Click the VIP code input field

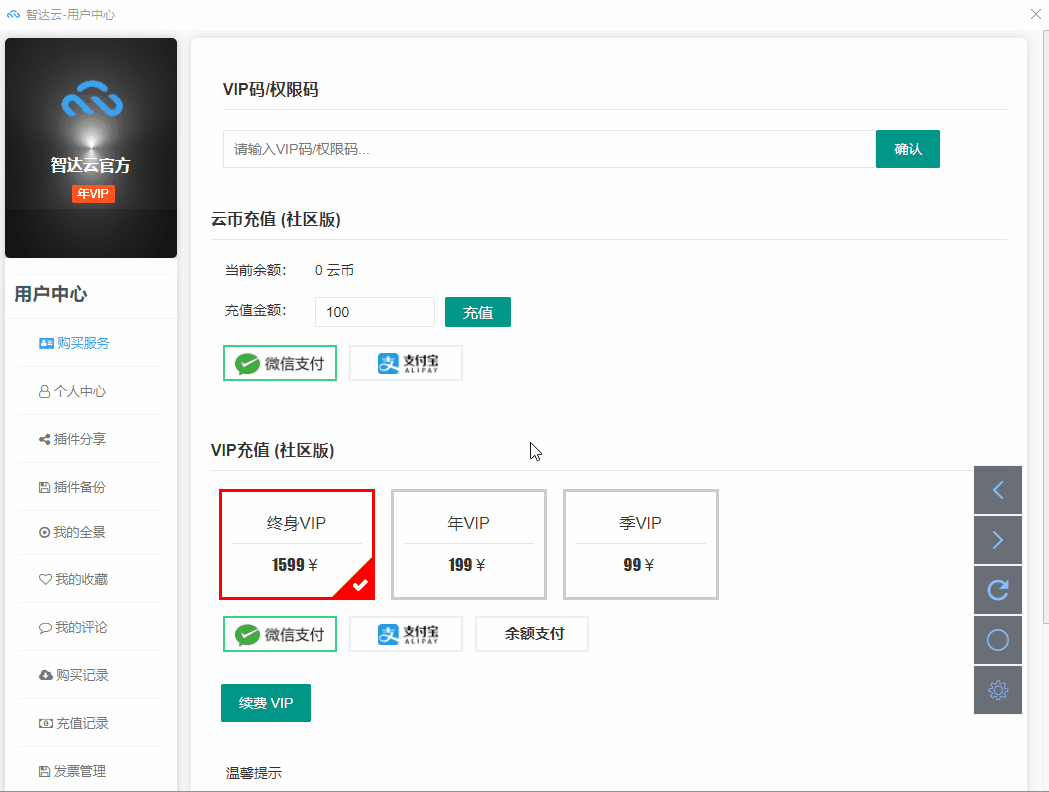click(x=545, y=148)
